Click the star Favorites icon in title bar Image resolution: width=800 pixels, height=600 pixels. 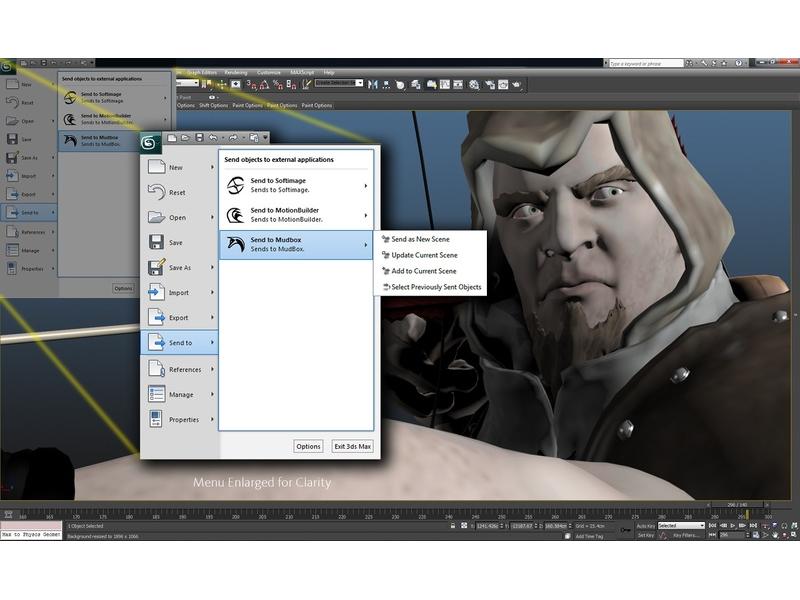(x=724, y=63)
